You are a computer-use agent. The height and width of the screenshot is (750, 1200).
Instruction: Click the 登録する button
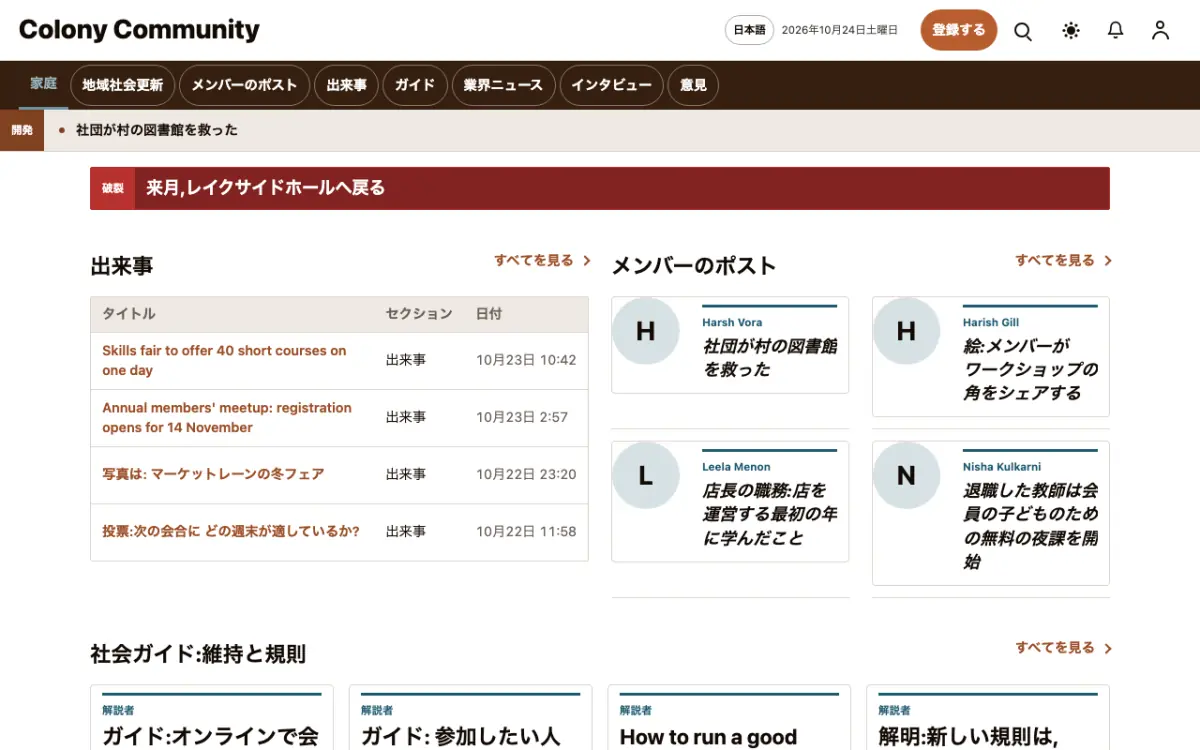pos(959,30)
